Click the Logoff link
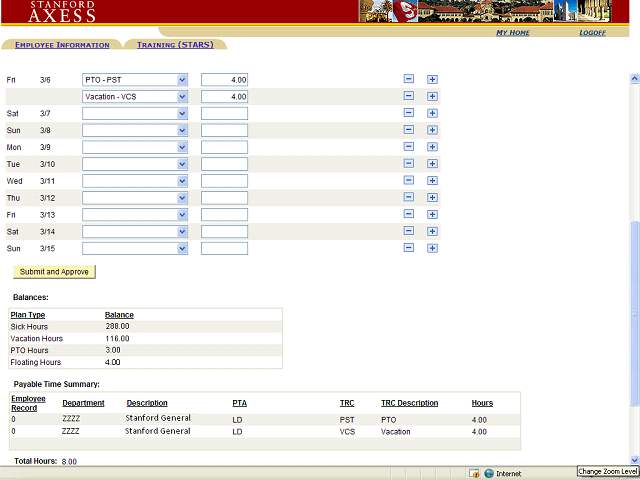This screenshot has height=480, width=640. click(x=592, y=33)
